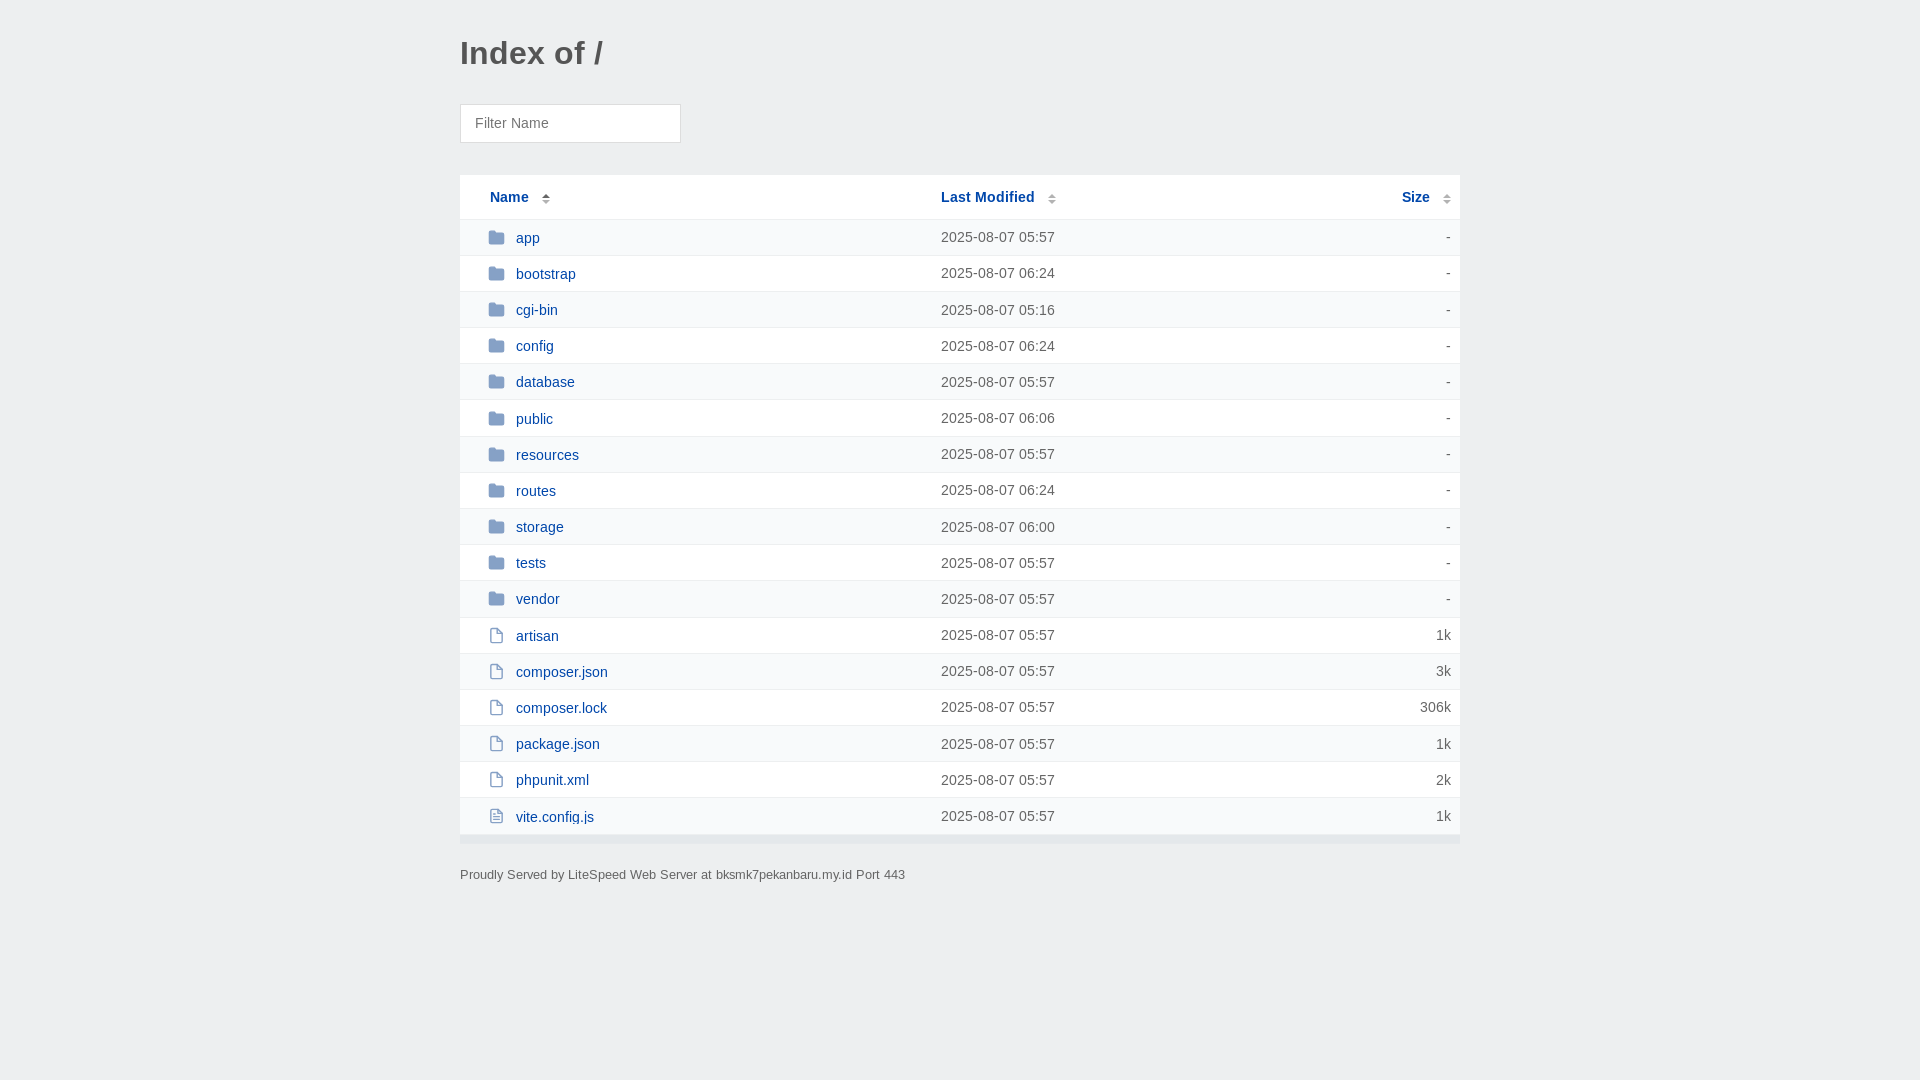The height and width of the screenshot is (1080, 1920).
Task: Click the 306k size of composer.lock
Action: [1435, 707]
